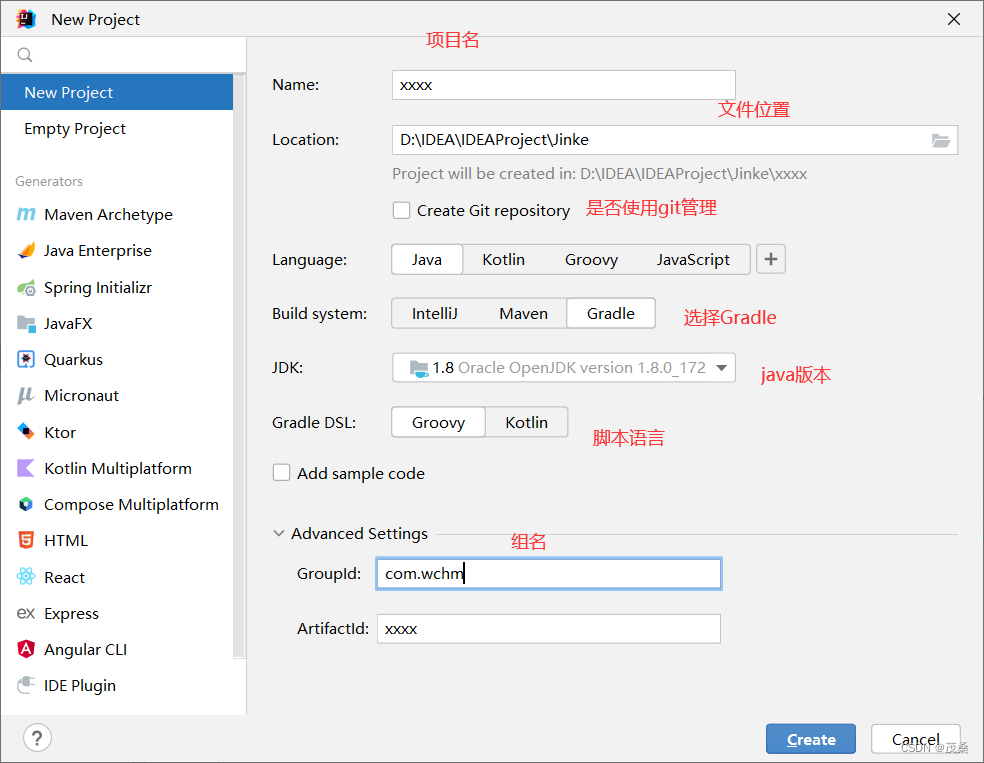Click the JavaFX folder icon

point(26,324)
